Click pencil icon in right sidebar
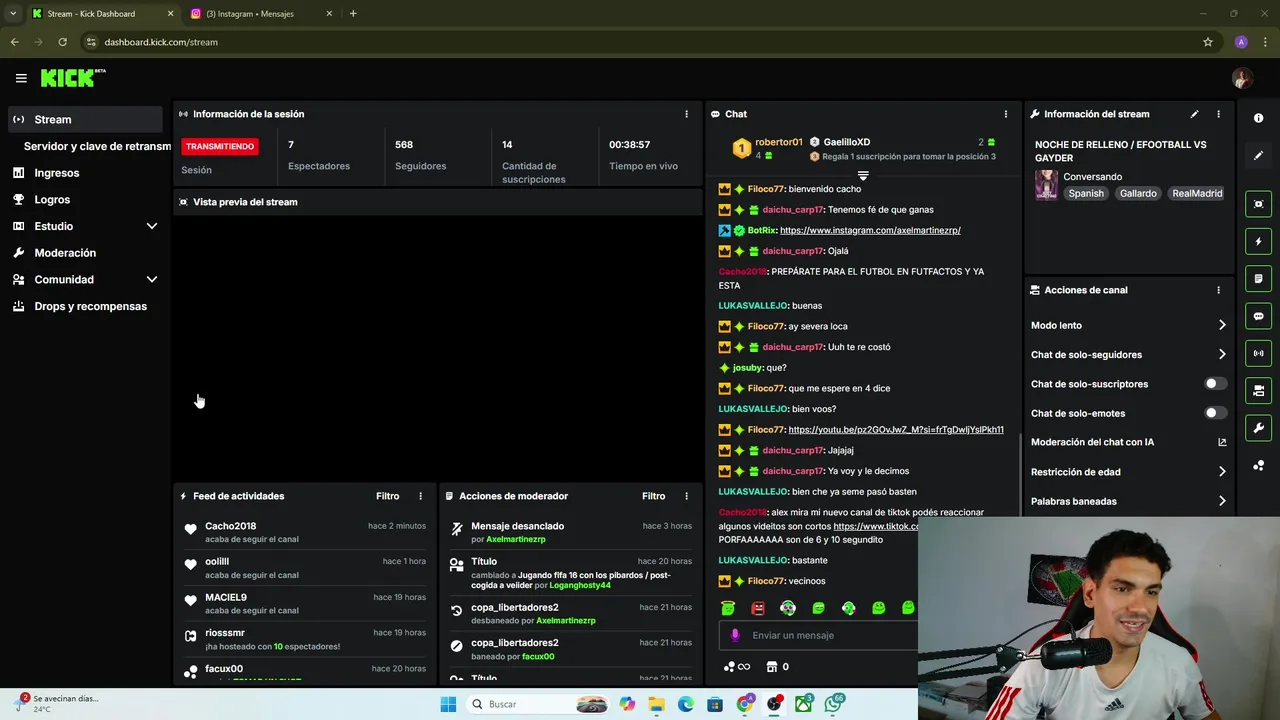Screen dimensions: 1280x720 click(x=1258, y=155)
